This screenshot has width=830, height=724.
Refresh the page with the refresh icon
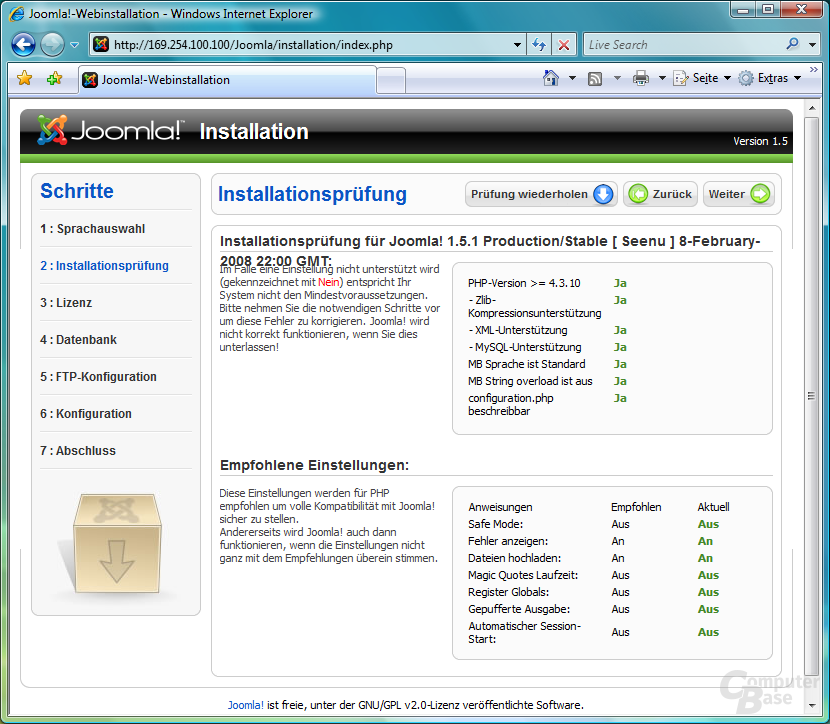click(539, 45)
